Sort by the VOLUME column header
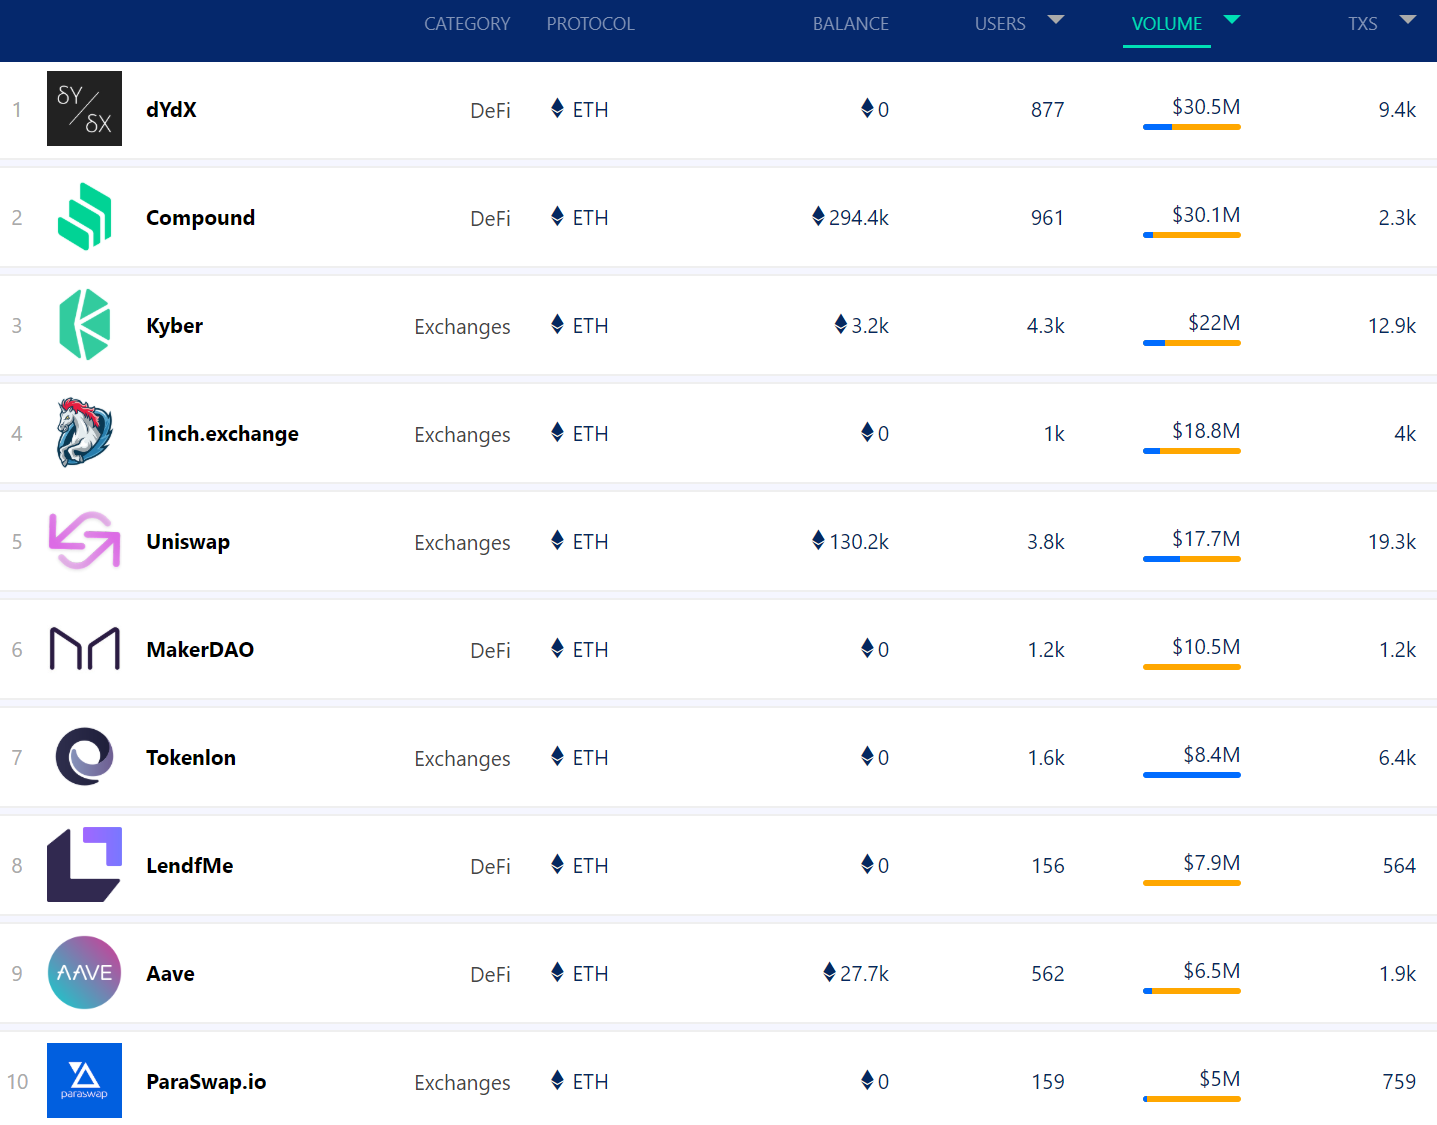 click(1167, 24)
